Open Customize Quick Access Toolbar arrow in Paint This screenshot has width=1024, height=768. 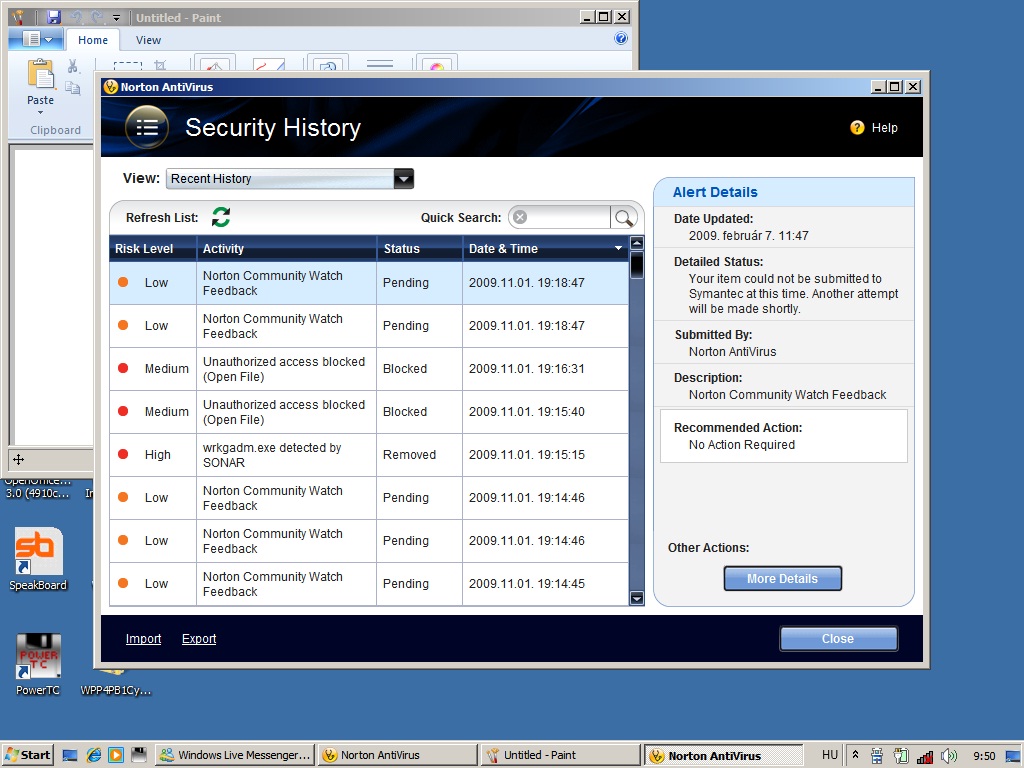116,18
